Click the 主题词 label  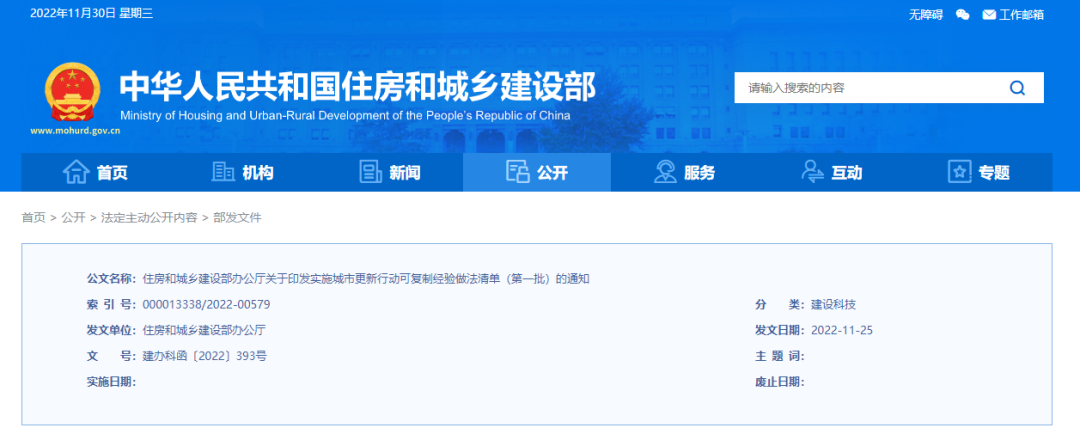pyautogui.click(x=780, y=357)
